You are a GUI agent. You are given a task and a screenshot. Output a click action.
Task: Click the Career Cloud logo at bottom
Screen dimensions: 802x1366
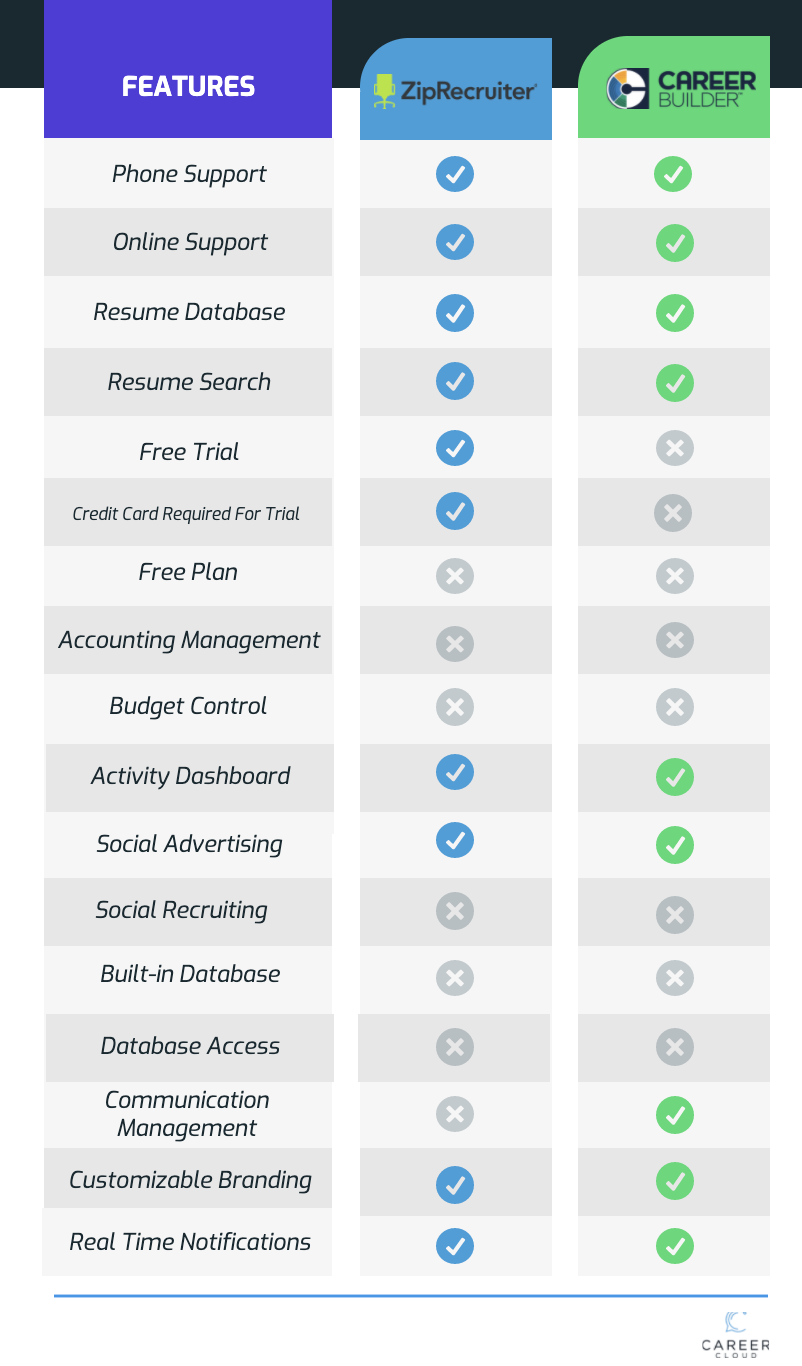tap(736, 1333)
